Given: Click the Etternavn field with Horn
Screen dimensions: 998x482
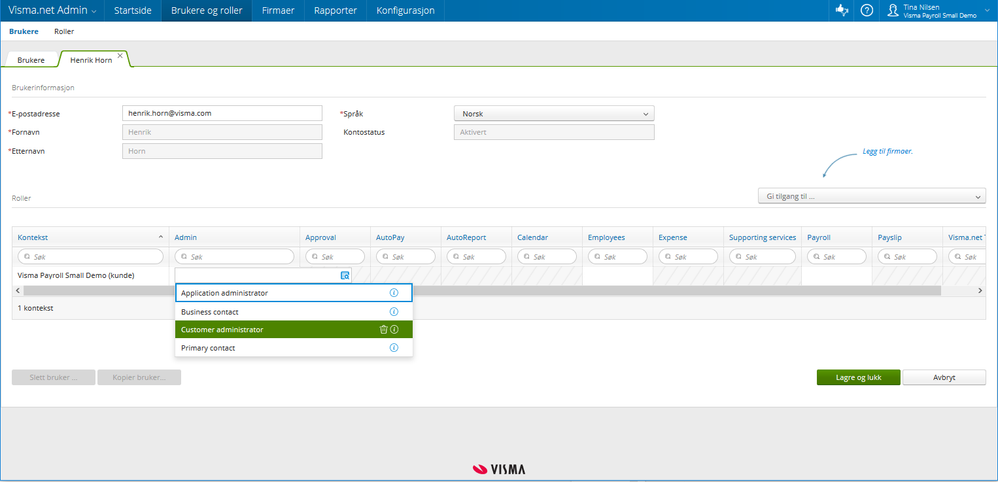Looking at the screenshot, I should click(x=222, y=151).
